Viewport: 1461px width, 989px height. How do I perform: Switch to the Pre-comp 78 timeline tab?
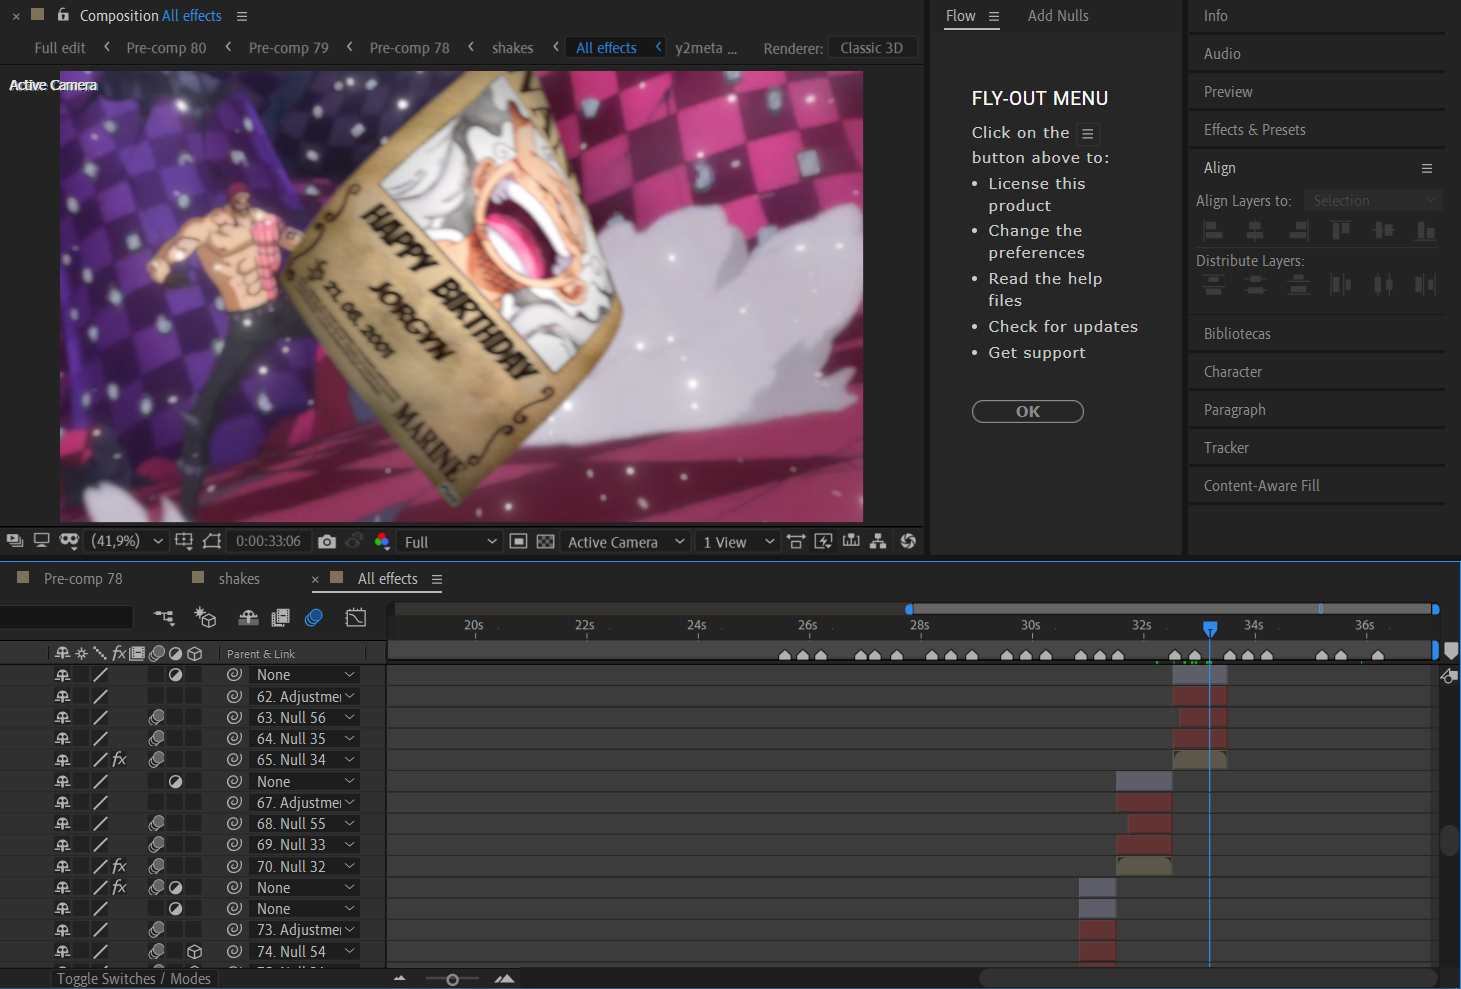tap(83, 579)
